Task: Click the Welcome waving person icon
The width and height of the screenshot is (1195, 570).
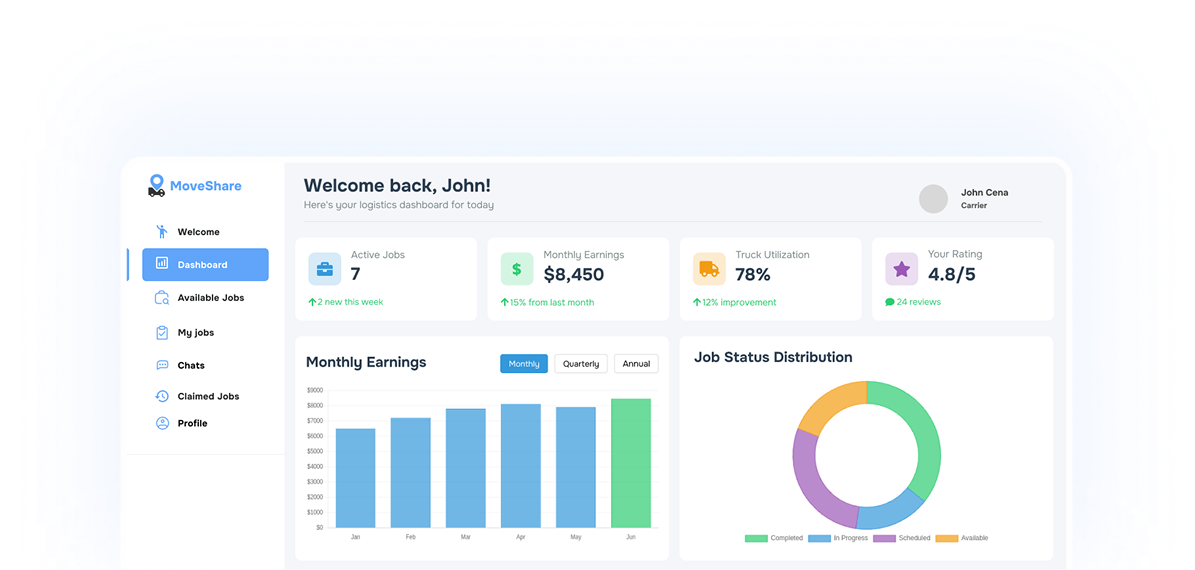Action: (x=162, y=232)
